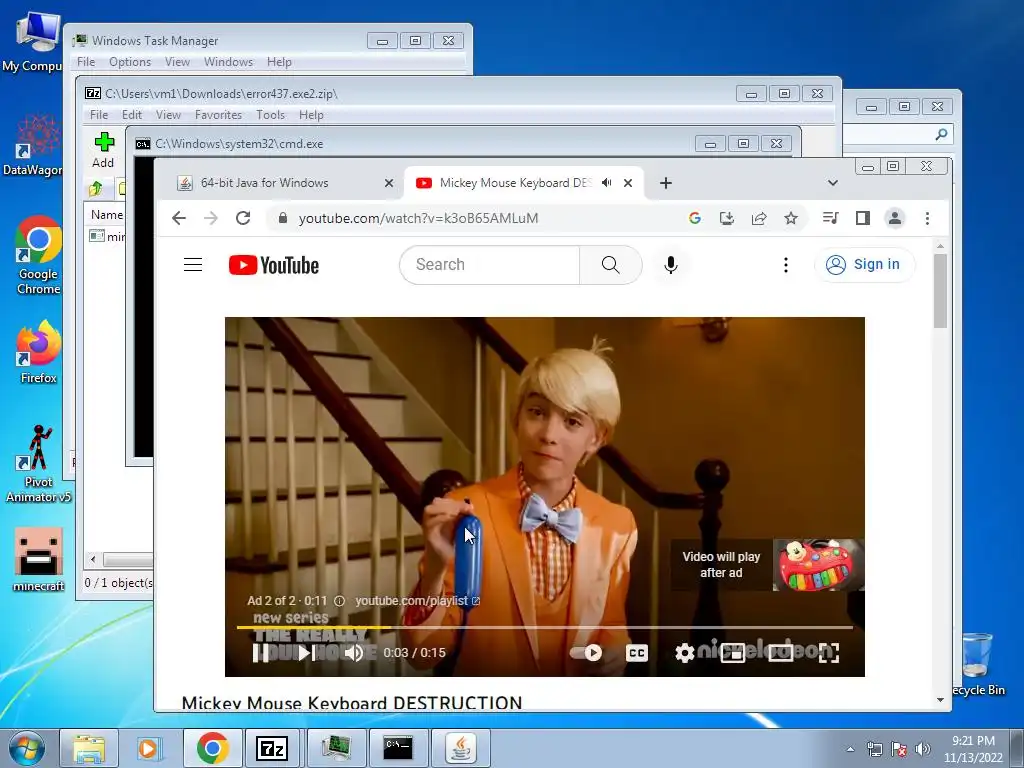Bookmark this page with the star icon
The height and width of the screenshot is (768, 1024).
(x=791, y=218)
